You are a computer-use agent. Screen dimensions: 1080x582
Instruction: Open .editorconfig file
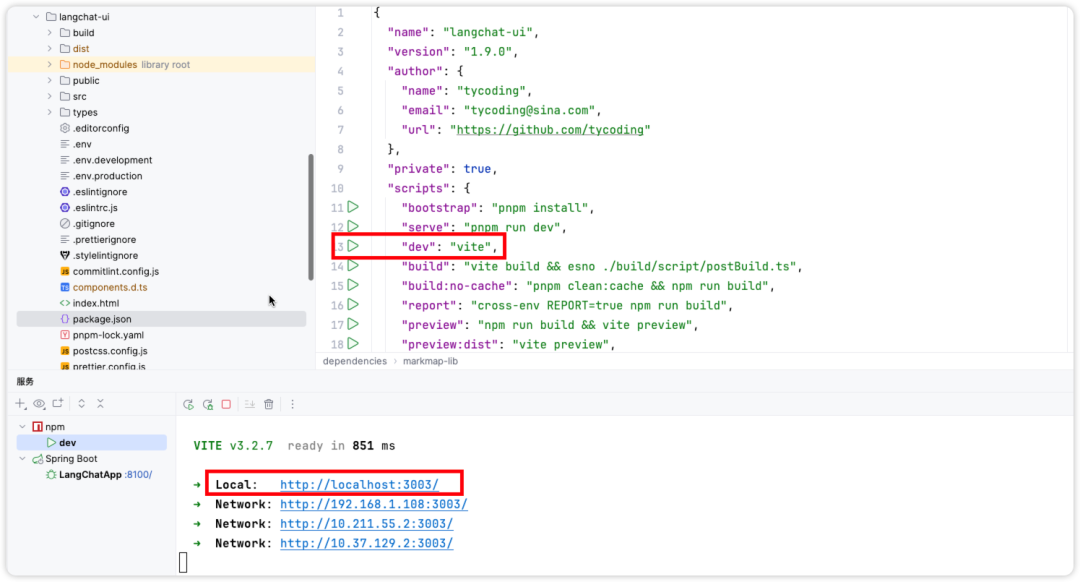[101, 128]
